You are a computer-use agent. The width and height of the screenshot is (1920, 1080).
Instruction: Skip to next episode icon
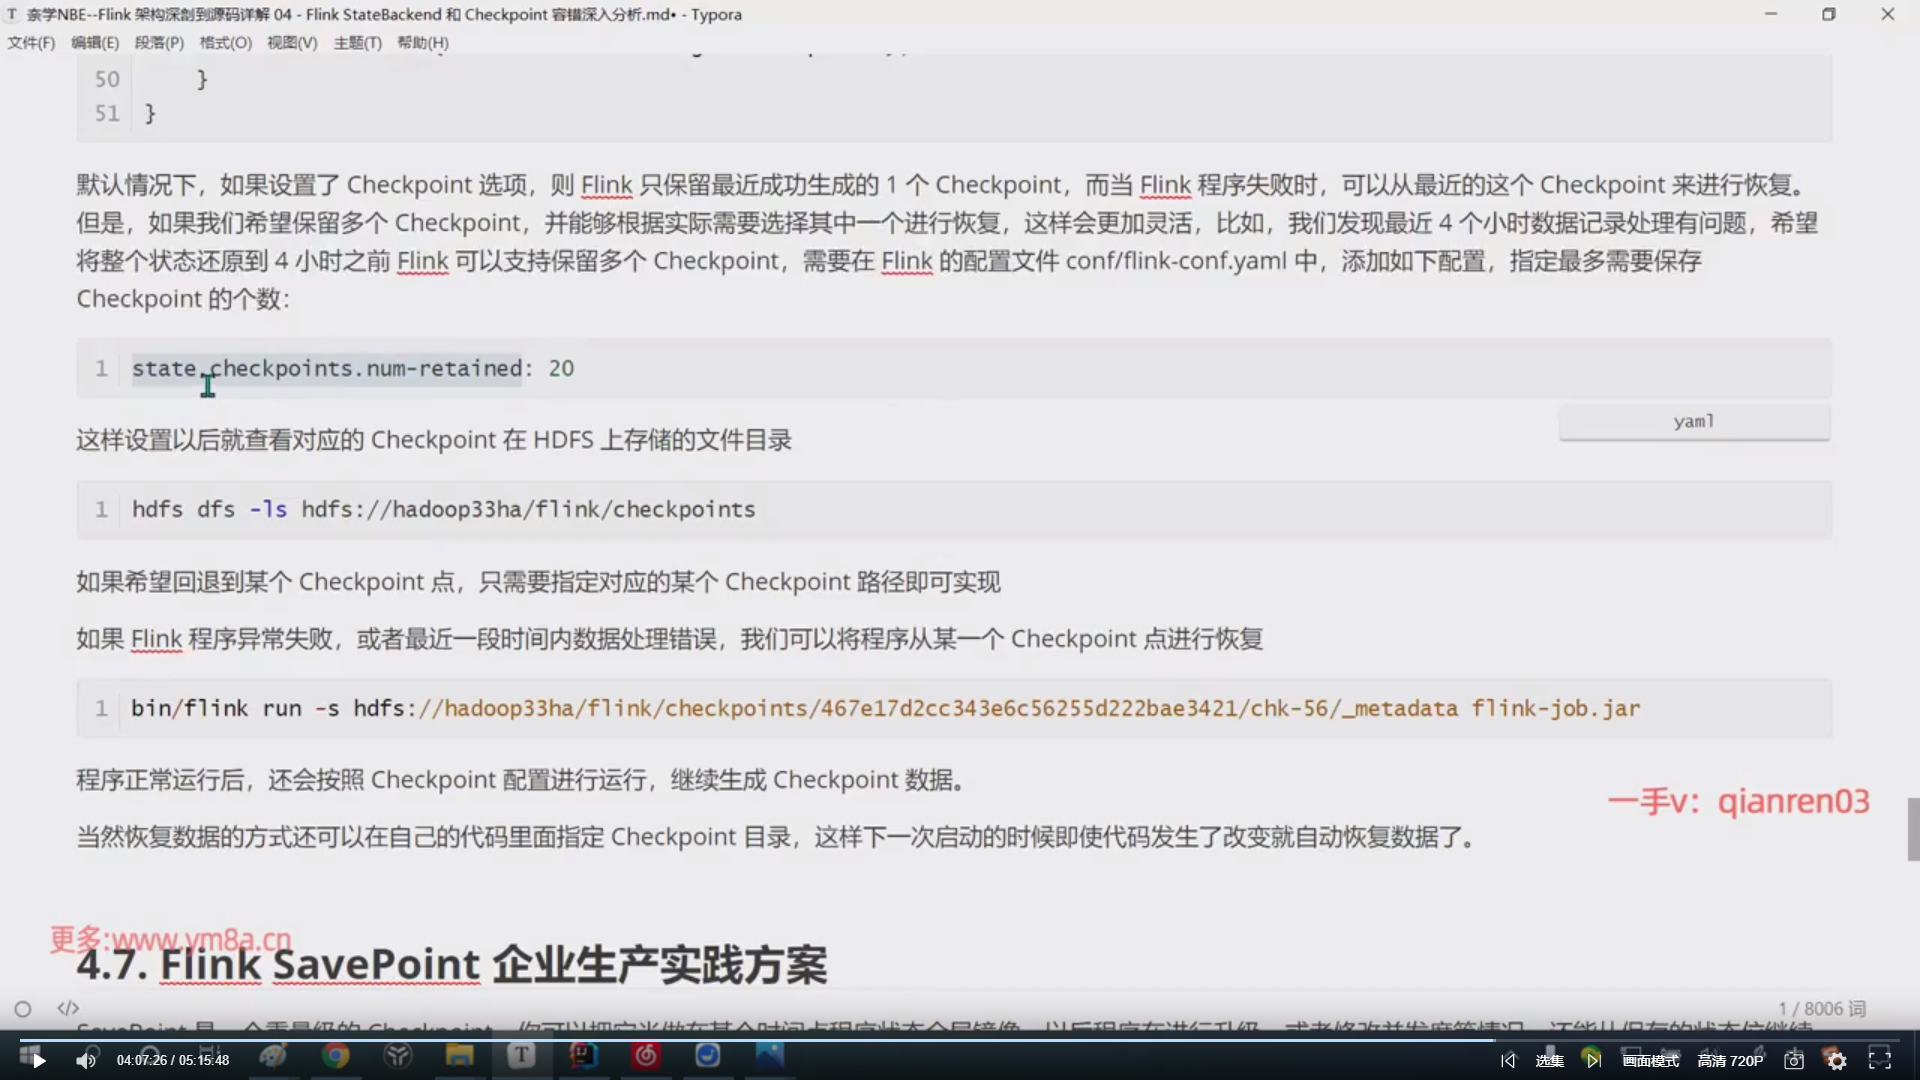[x=1593, y=1061]
